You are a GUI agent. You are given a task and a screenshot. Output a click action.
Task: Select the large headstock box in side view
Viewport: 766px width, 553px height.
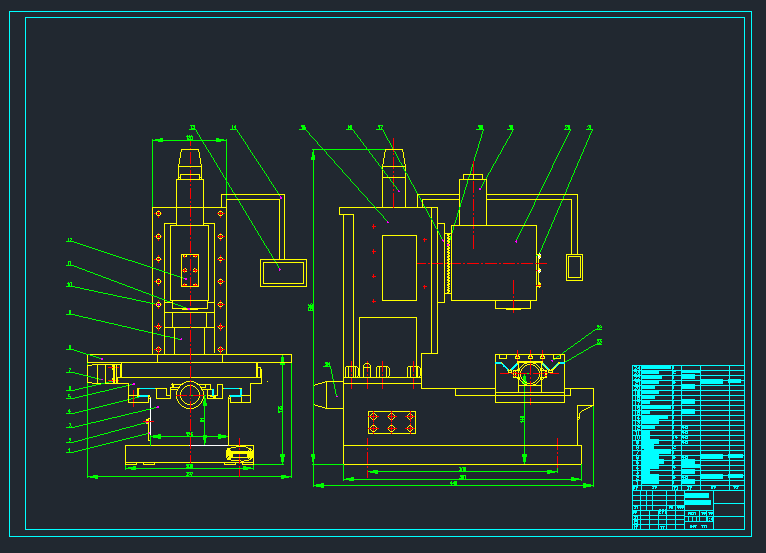[494, 263]
